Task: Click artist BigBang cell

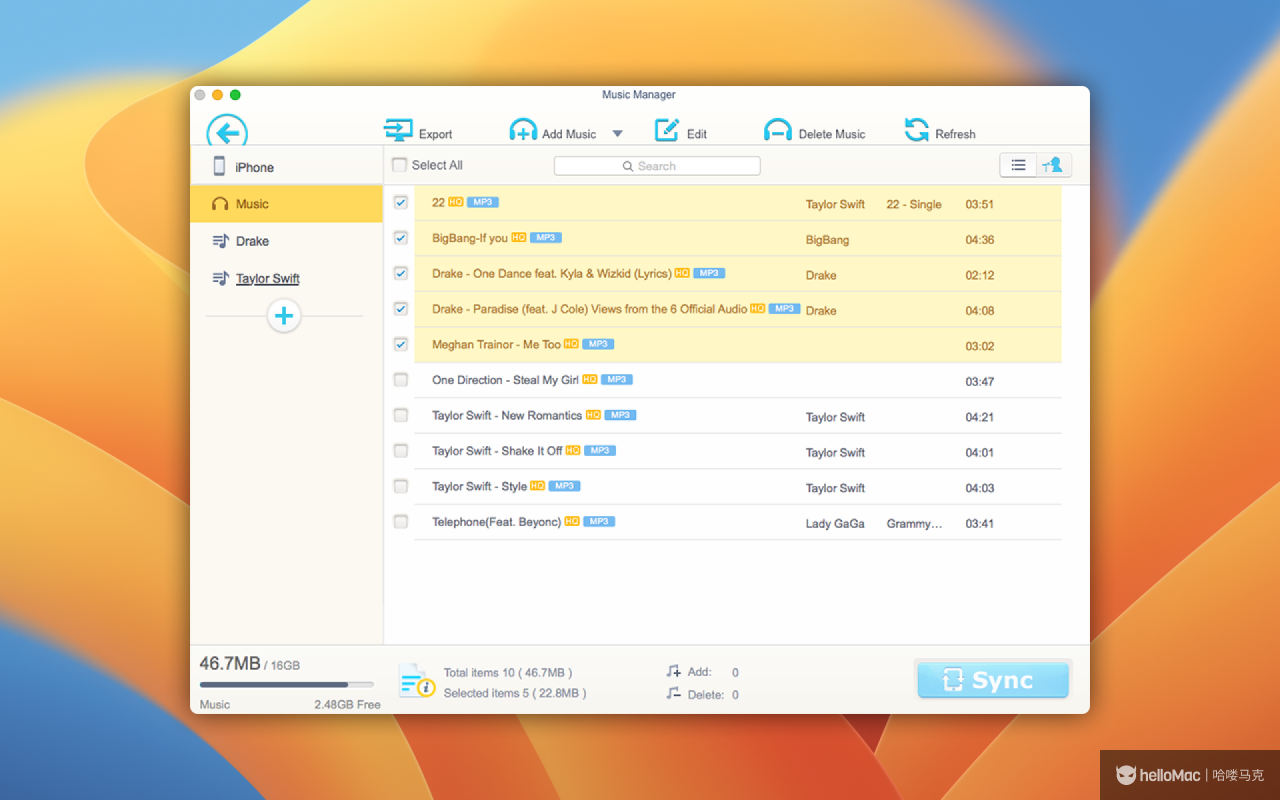Action: coord(827,240)
